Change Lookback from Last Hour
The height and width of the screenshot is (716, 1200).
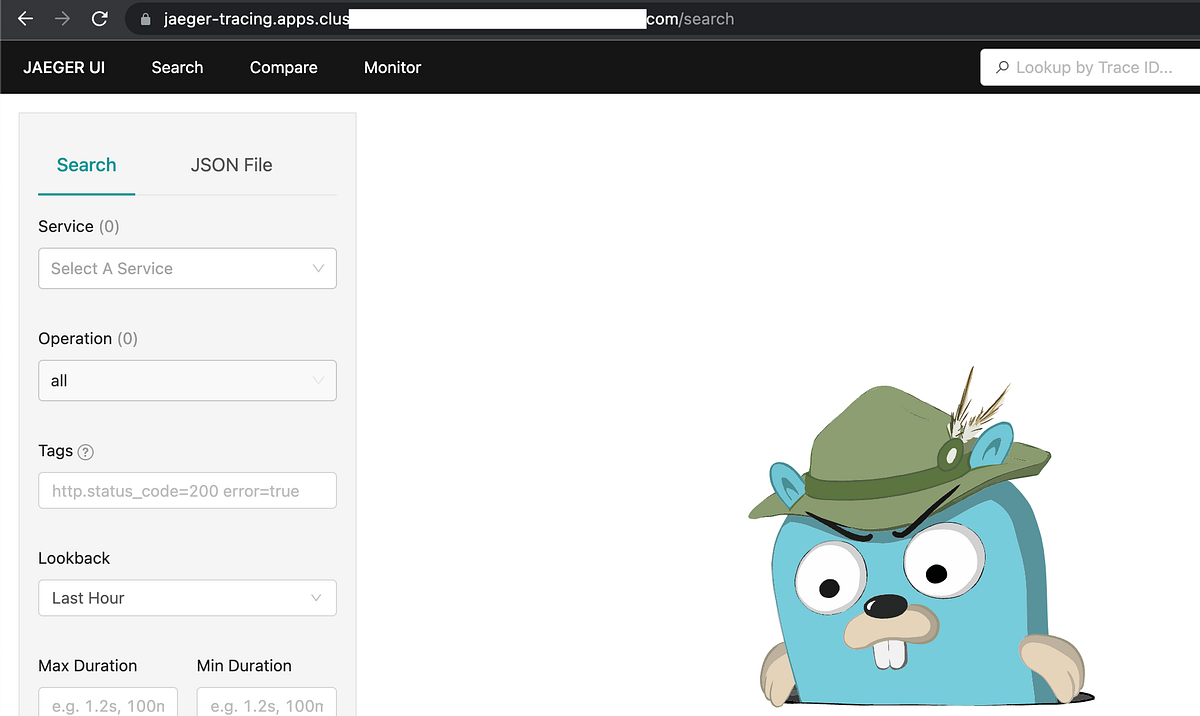click(187, 597)
